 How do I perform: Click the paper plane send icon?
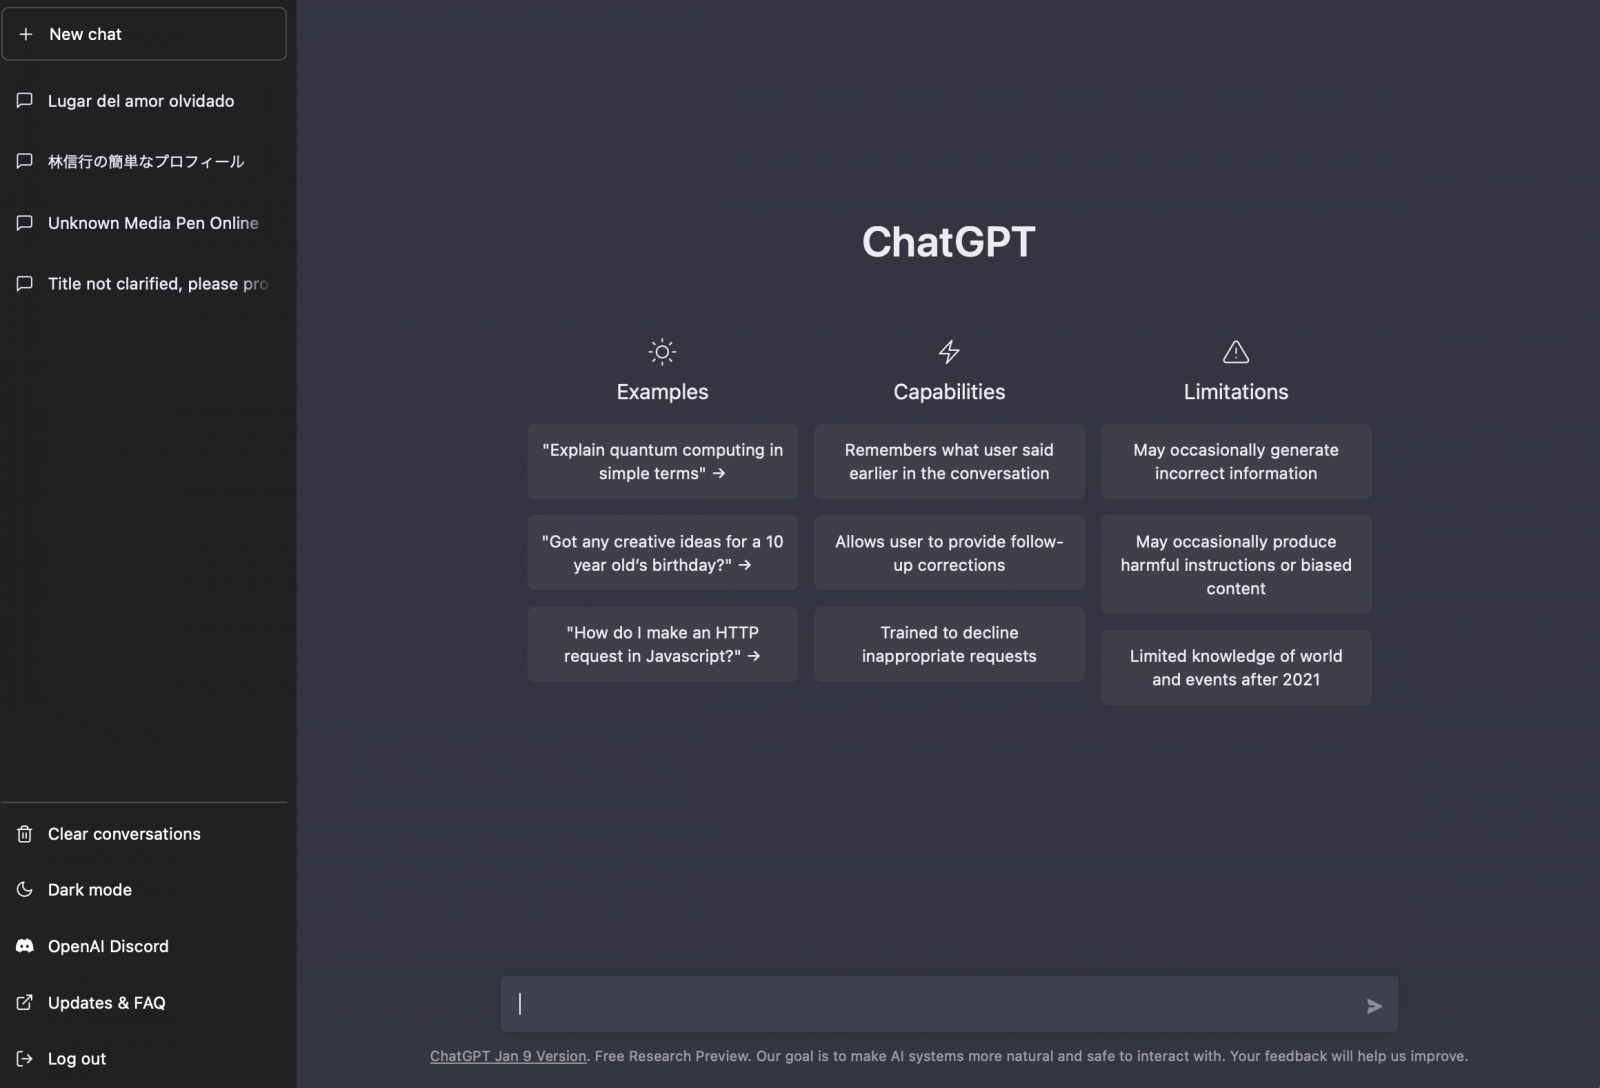(1374, 1006)
